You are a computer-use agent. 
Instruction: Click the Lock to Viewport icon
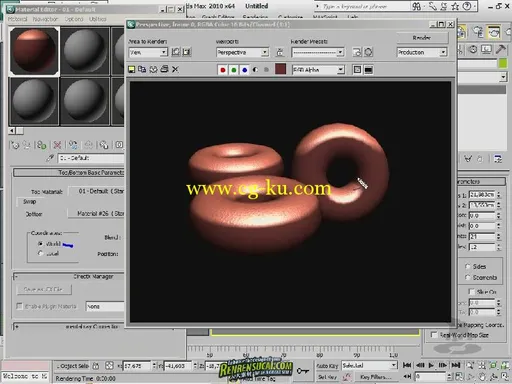(x=280, y=52)
